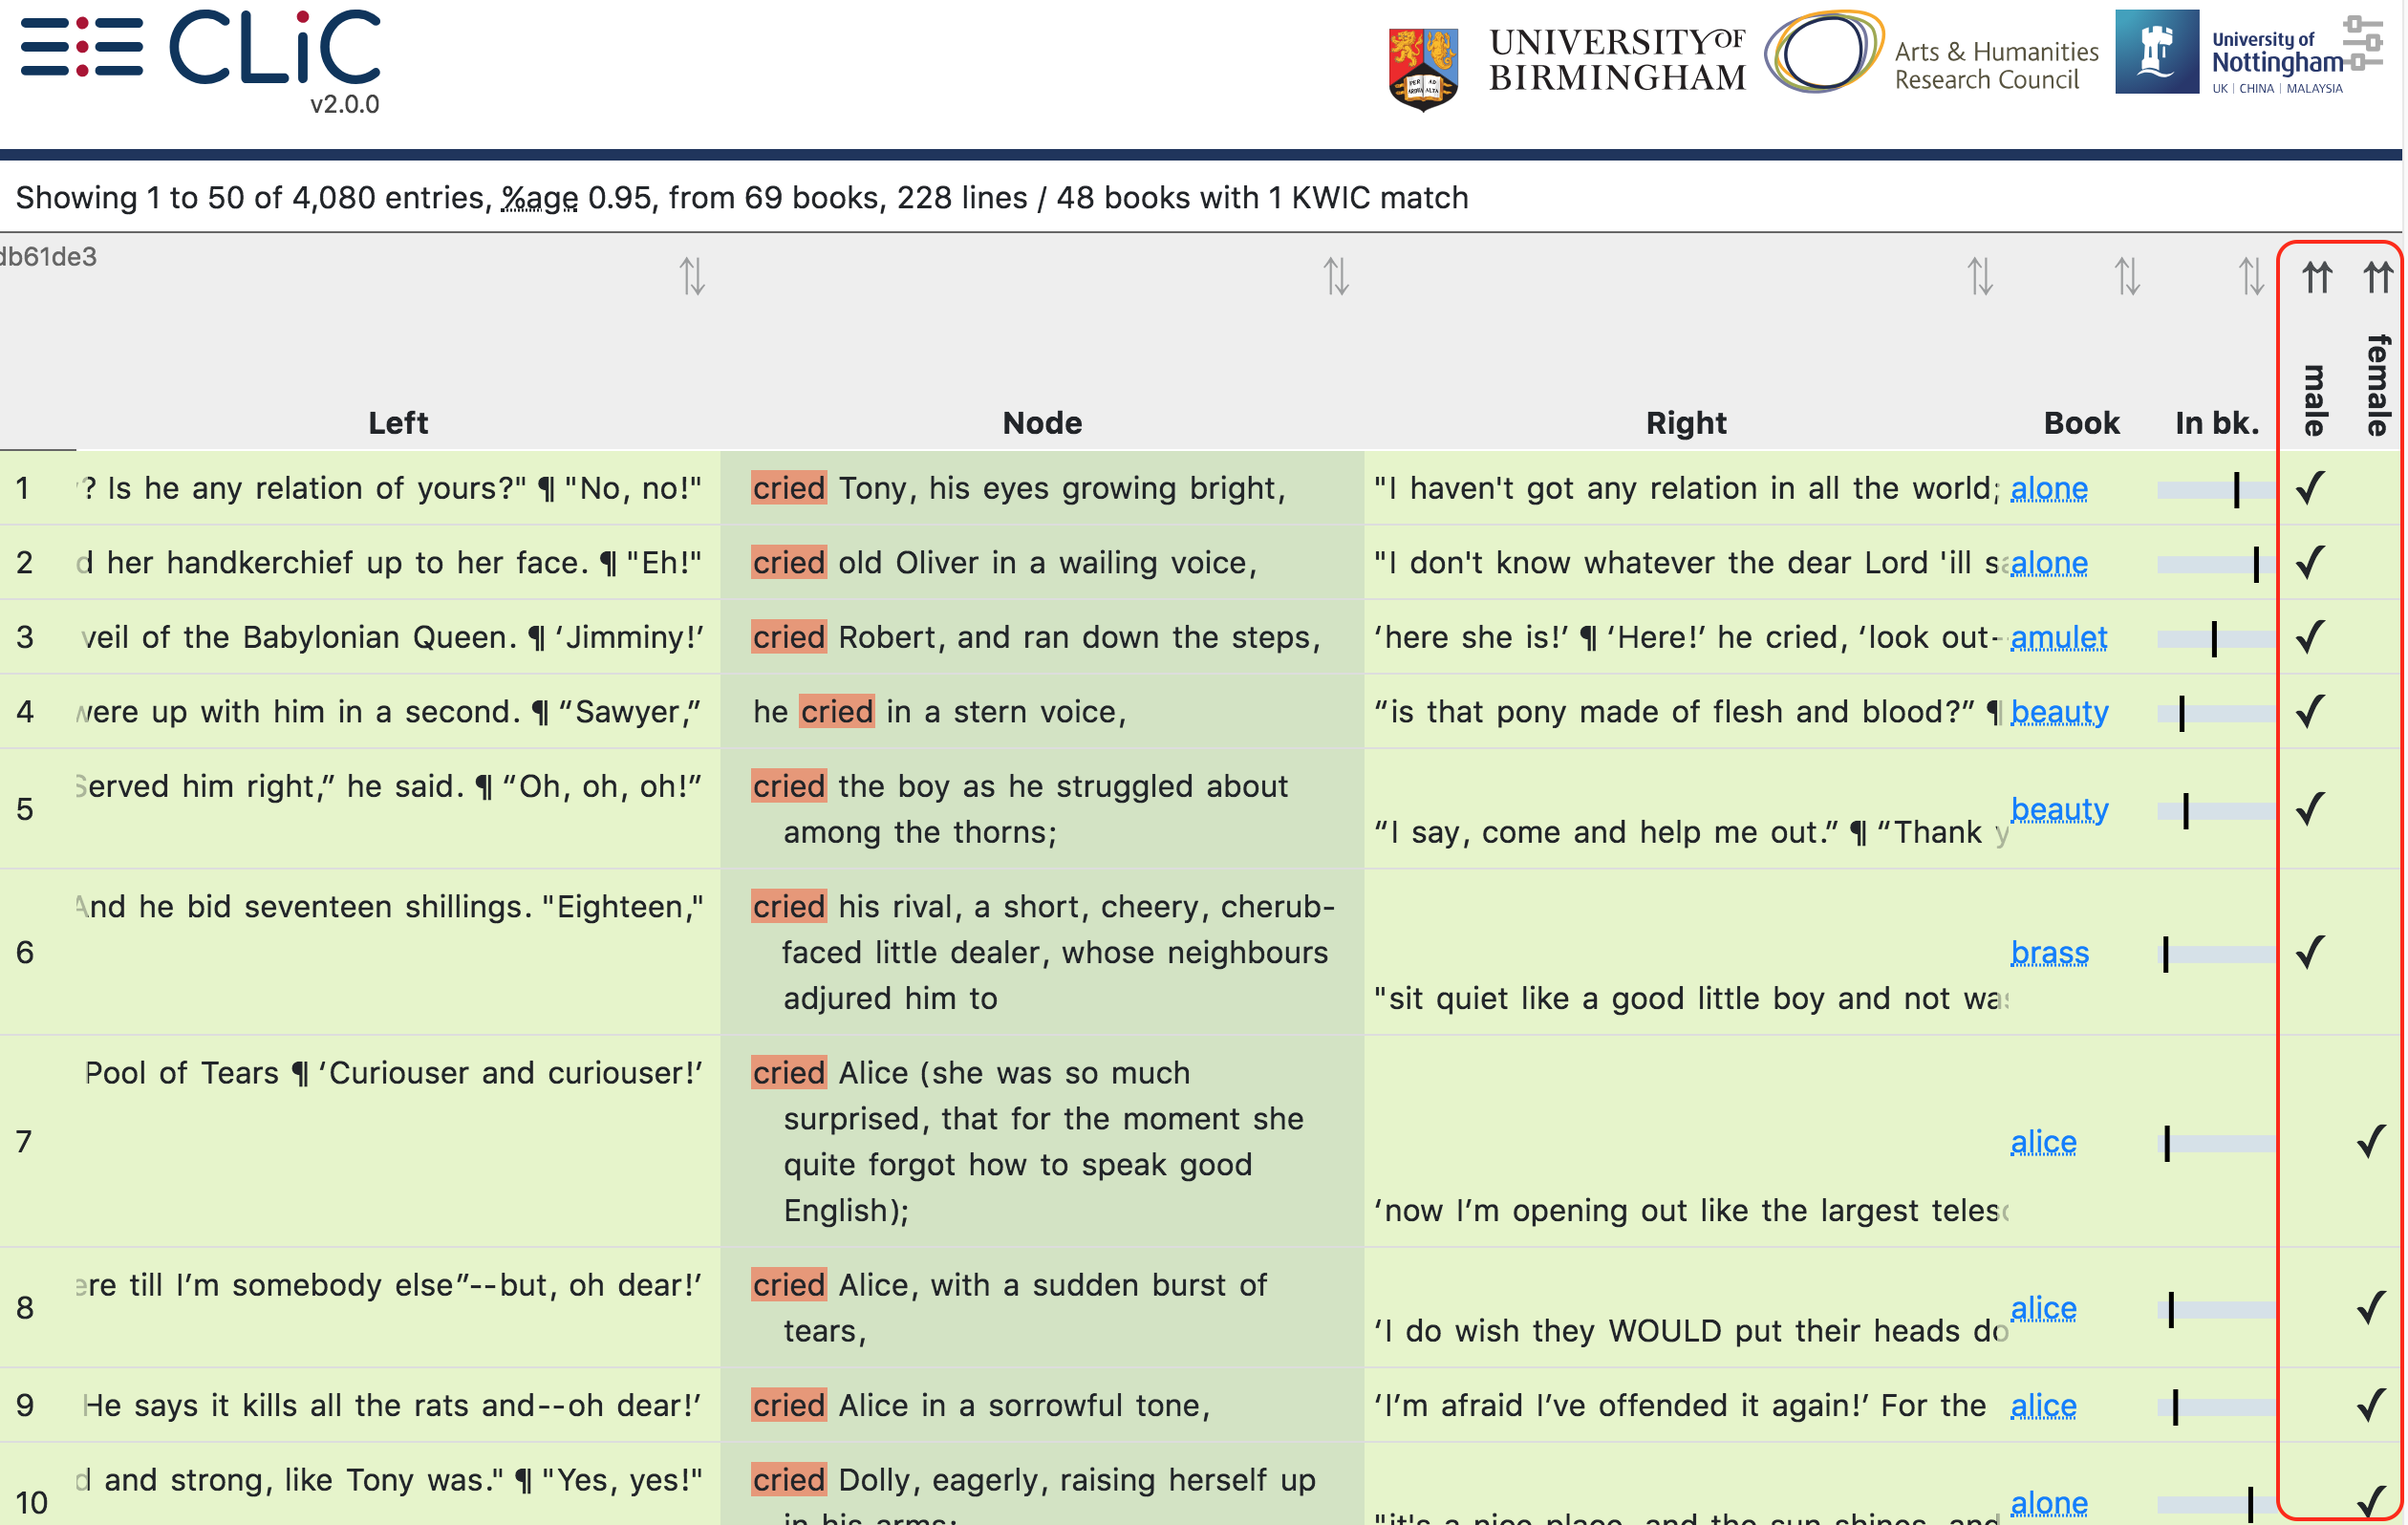Open the alice book link in row 7
The image size is (2408, 1525).
click(2043, 1142)
